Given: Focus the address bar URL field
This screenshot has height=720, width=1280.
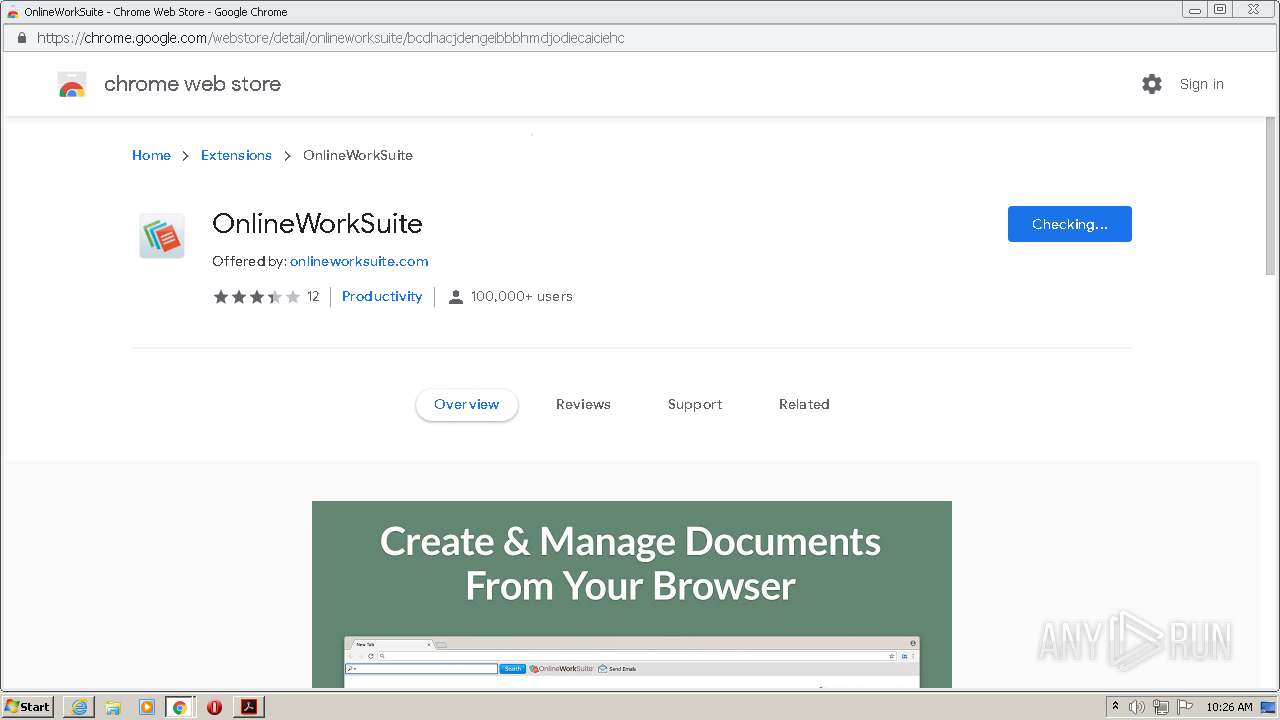Looking at the screenshot, I should tap(640, 38).
